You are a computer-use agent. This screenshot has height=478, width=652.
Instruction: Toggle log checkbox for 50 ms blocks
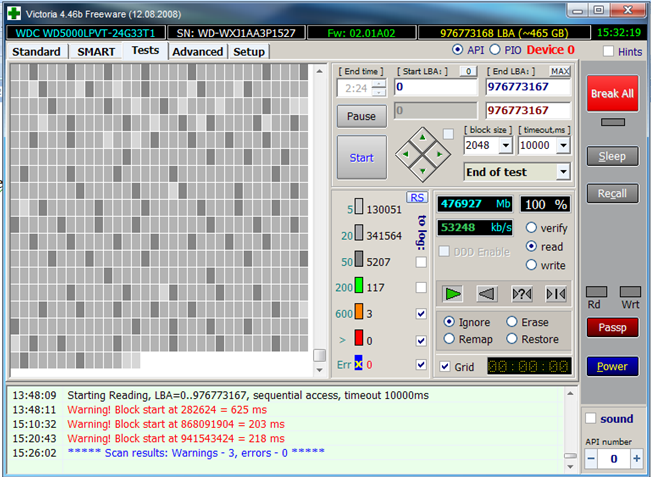[421, 262]
